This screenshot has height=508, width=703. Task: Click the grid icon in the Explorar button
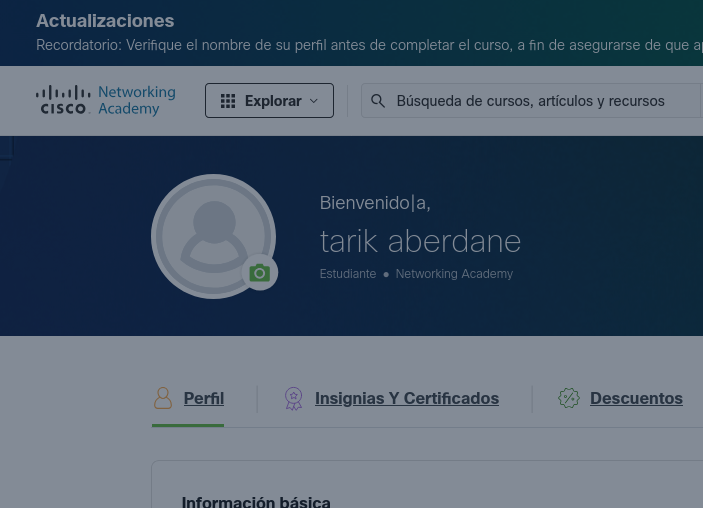(228, 101)
